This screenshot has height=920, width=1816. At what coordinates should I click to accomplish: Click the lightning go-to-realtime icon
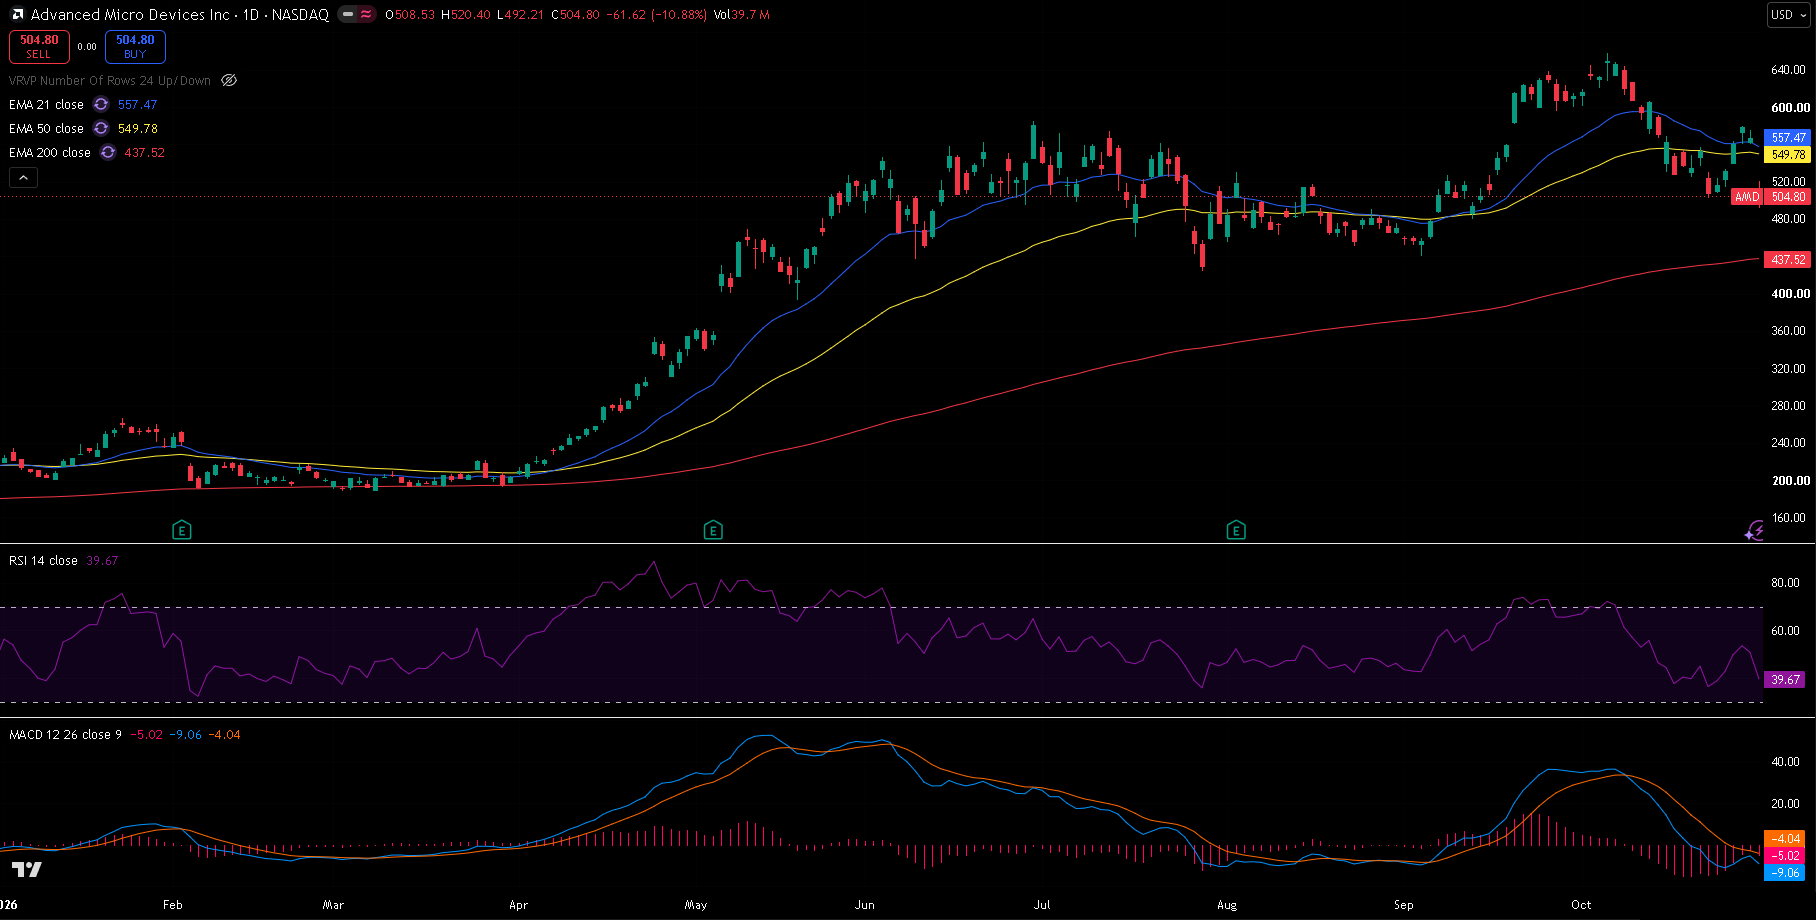(1755, 530)
